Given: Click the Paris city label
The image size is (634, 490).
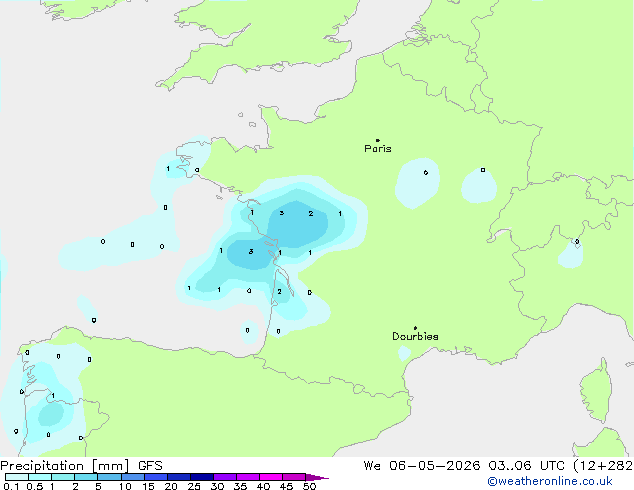Looking at the screenshot, I should pyautogui.click(x=378, y=148).
